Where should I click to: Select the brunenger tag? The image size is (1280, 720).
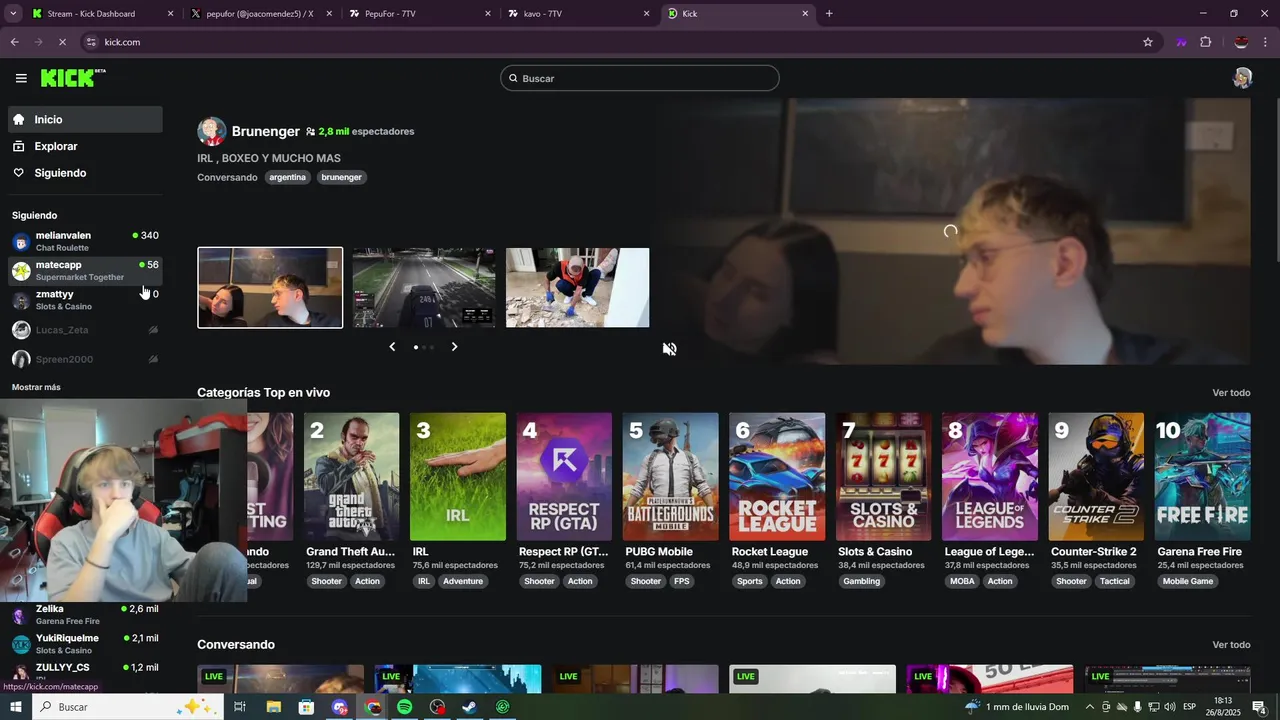[x=341, y=177]
